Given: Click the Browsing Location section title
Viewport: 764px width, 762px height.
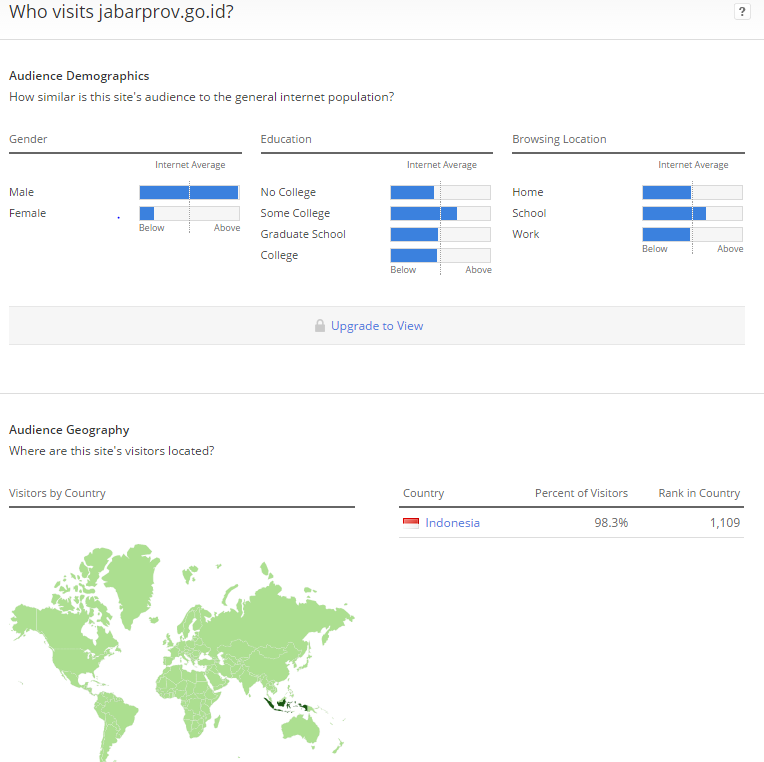Looking at the screenshot, I should [x=559, y=139].
